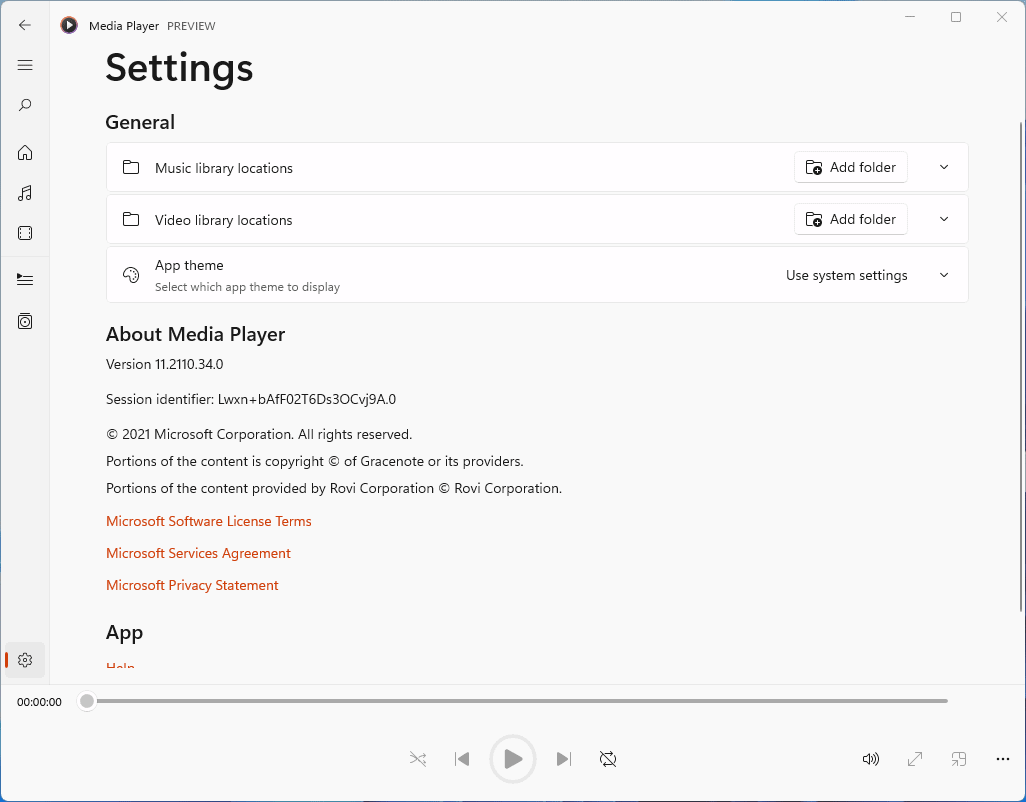Click the Media Player app logo
Screen dimensions: 1026x802
(69, 26)
